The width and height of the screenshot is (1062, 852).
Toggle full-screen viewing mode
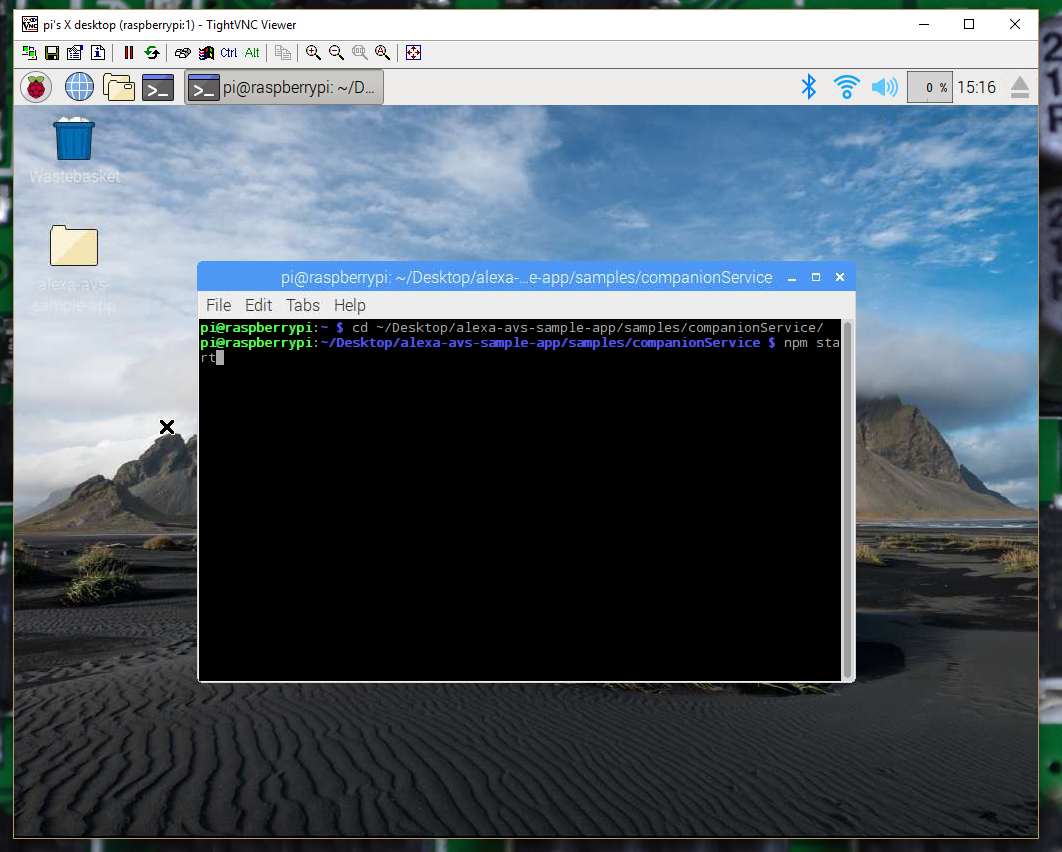[413, 52]
